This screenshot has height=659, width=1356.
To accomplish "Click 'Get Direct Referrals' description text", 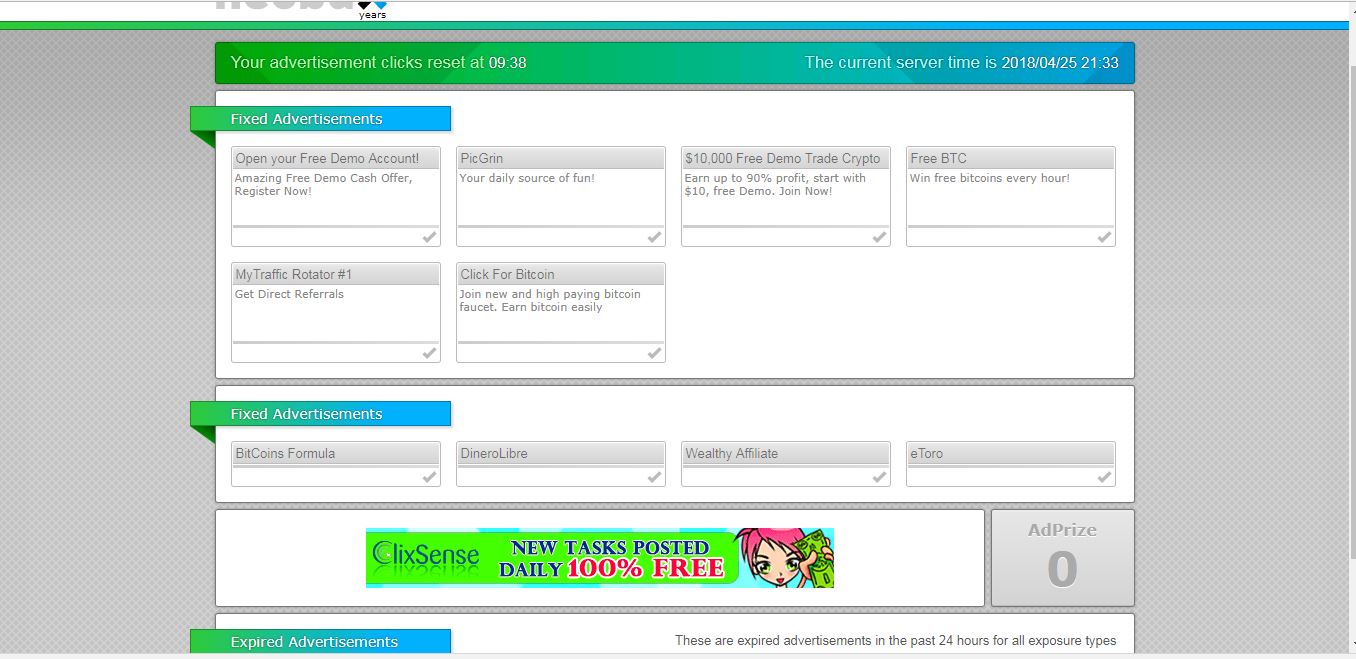I will pyautogui.click(x=289, y=294).
